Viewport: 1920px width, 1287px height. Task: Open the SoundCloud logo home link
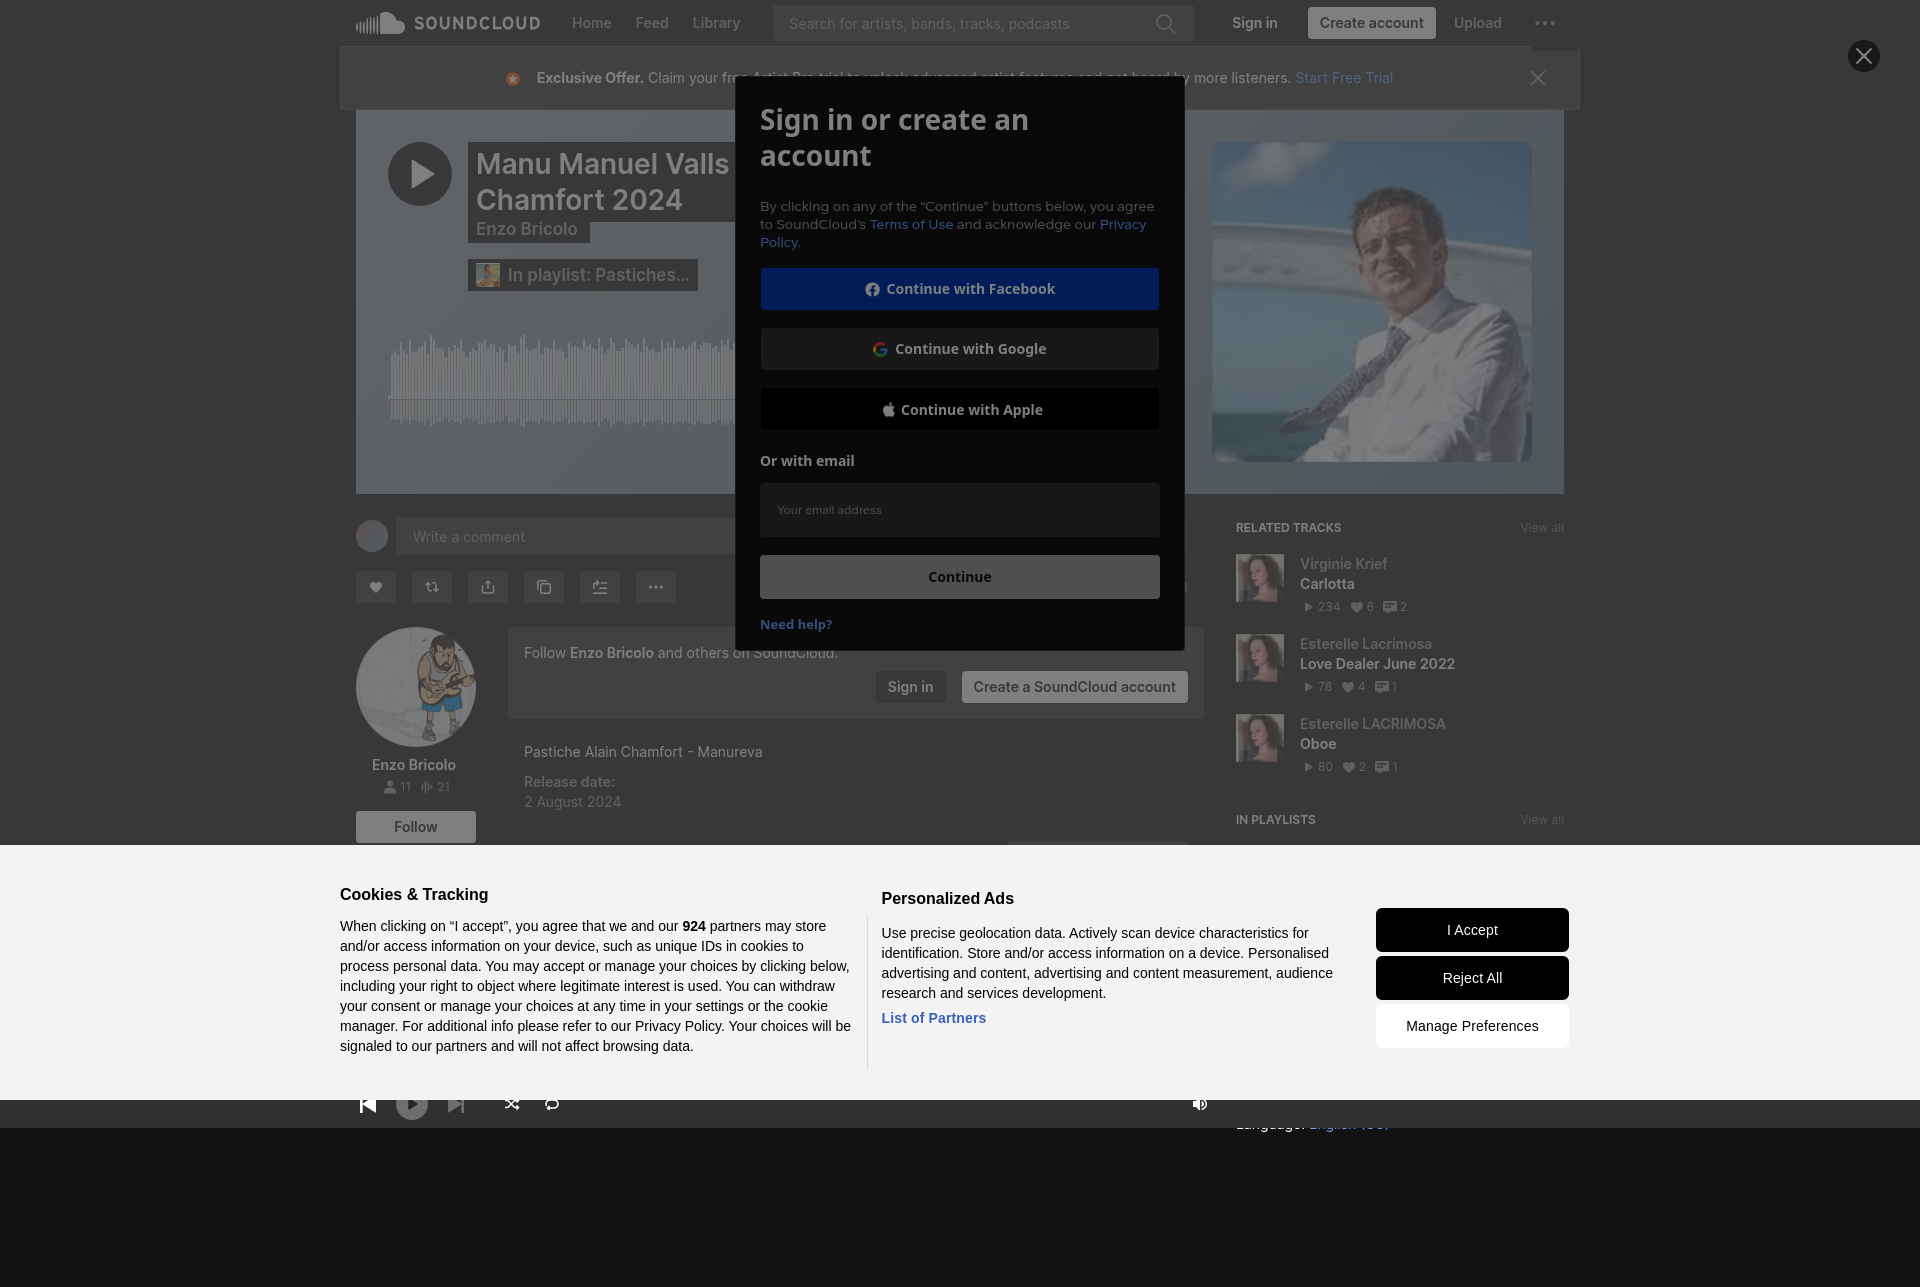click(x=448, y=23)
